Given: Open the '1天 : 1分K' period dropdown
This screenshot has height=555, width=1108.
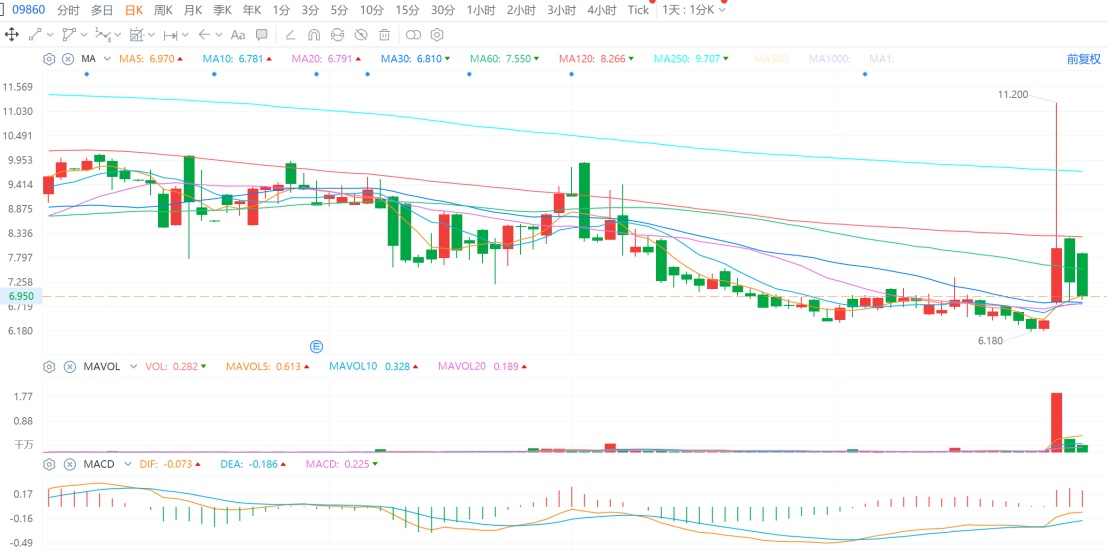Looking at the screenshot, I should coord(694,10).
